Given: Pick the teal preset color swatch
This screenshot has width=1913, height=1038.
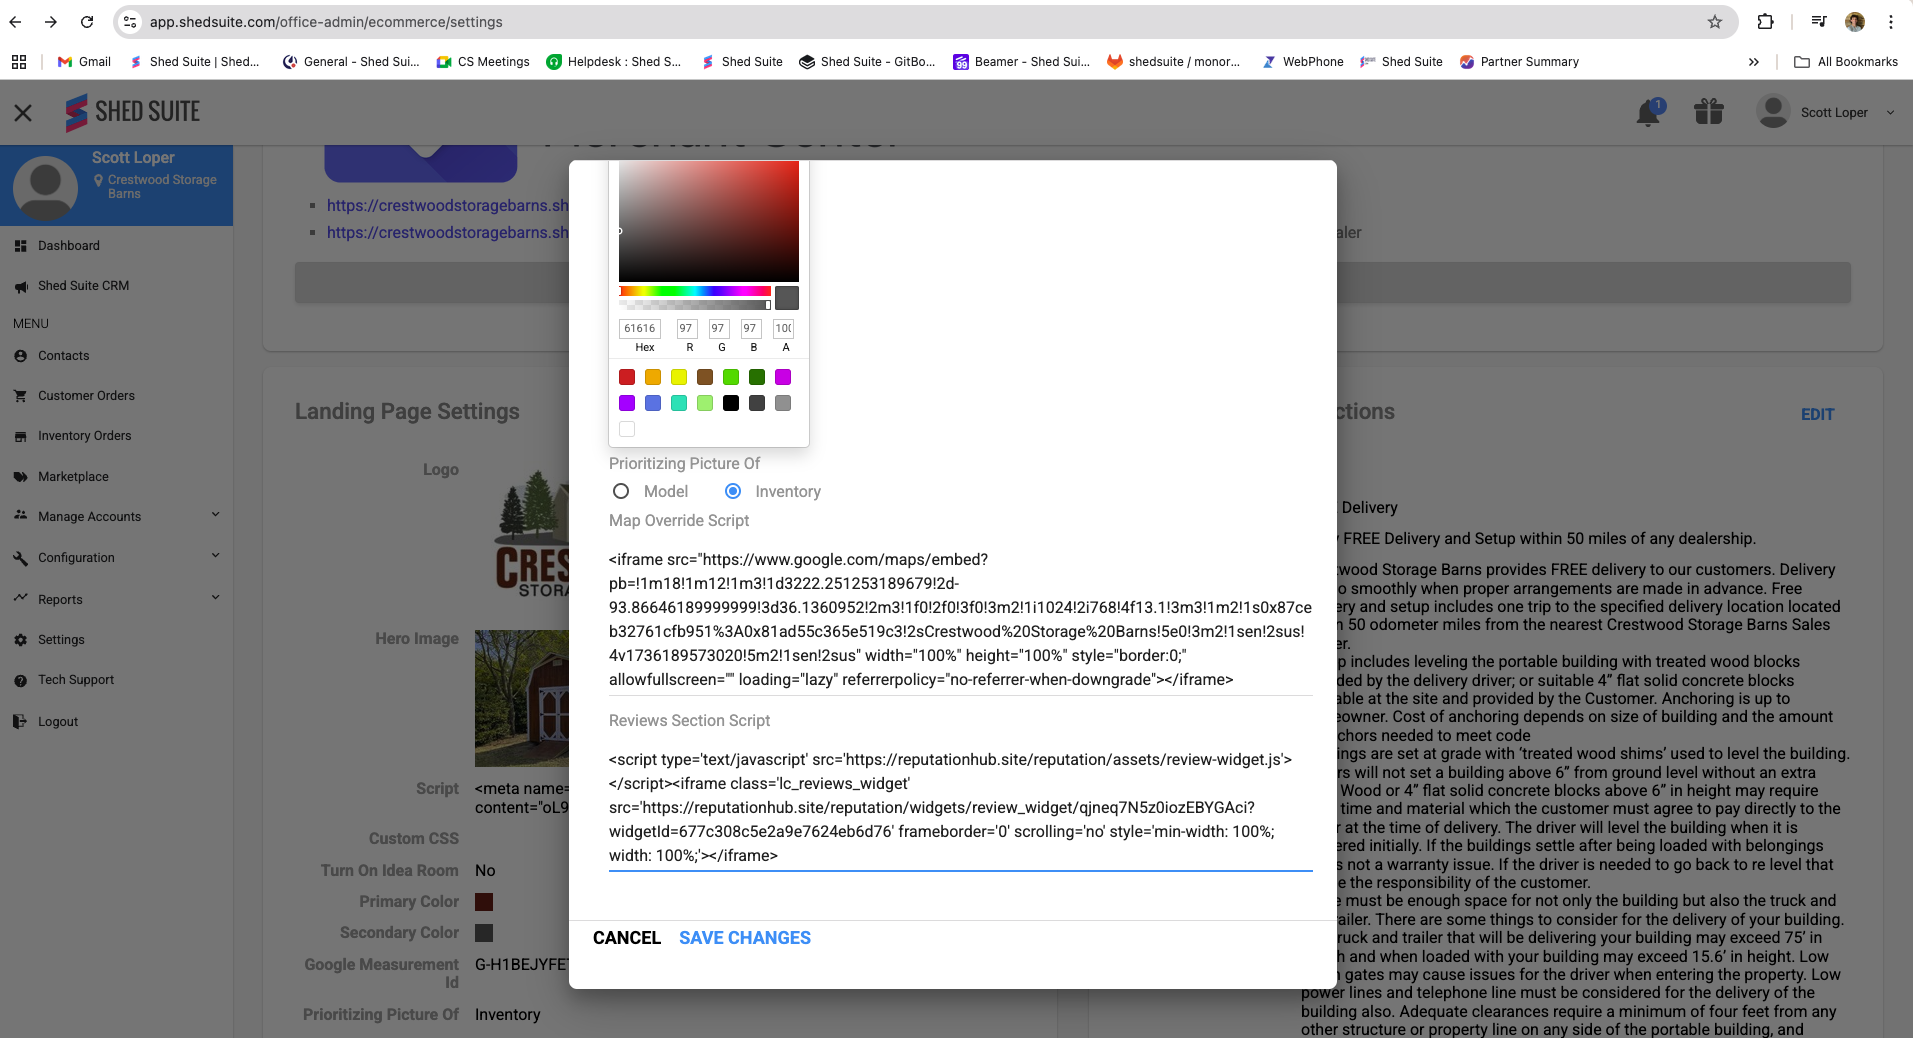Looking at the screenshot, I should [679, 403].
